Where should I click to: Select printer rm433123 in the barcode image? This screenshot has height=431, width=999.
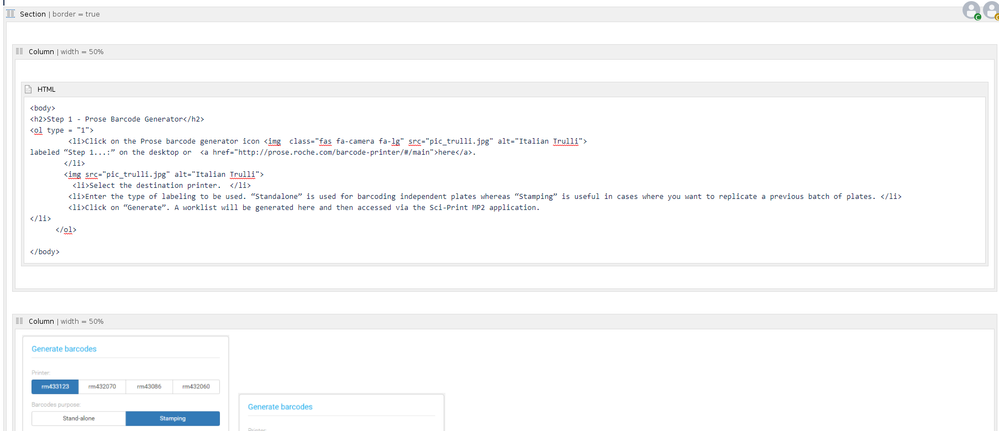point(55,386)
